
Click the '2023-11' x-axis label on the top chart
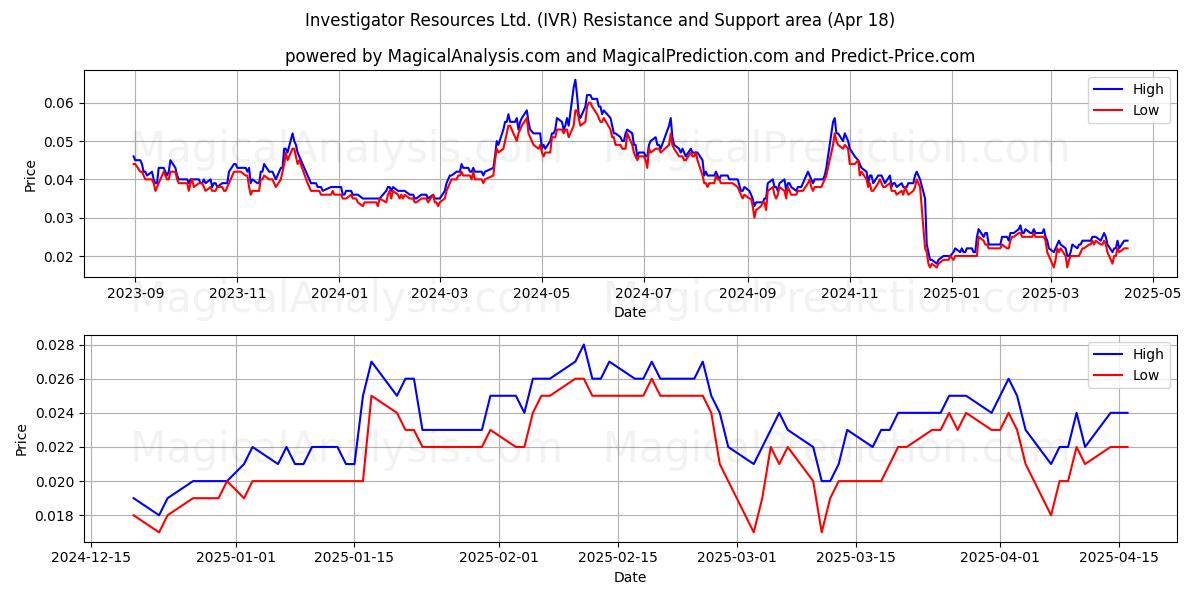click(x=236, y=294)
